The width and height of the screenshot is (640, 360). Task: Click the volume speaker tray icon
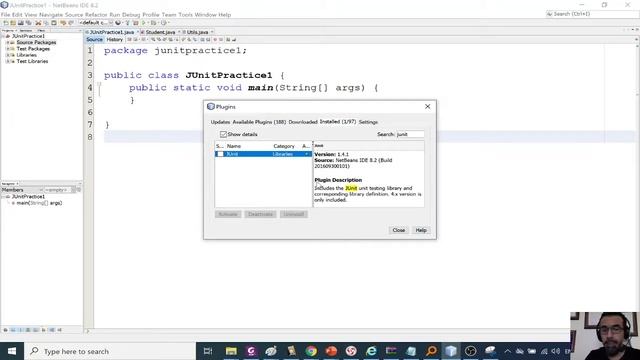tap(556, 351)
